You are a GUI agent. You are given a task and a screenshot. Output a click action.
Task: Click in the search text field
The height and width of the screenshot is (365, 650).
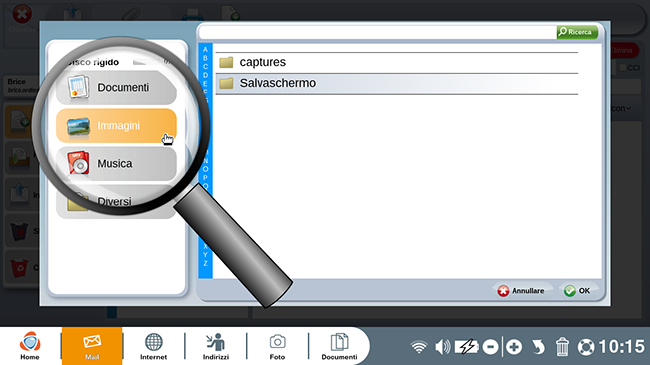(x=378, y=32)
